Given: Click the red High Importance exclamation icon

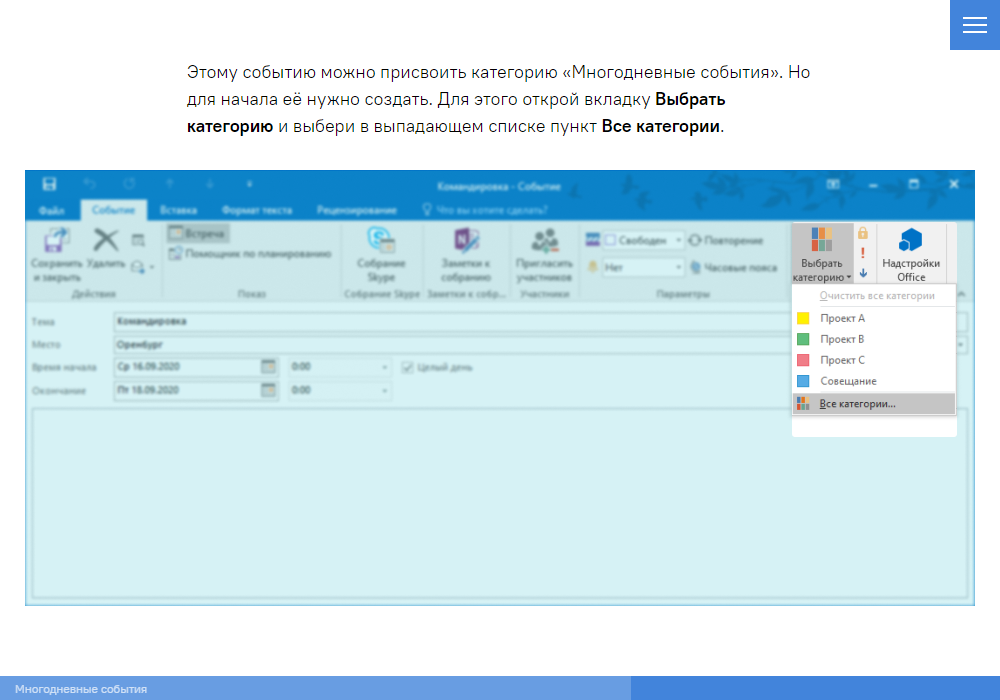Looking at the screenshot, I should 863,253.
